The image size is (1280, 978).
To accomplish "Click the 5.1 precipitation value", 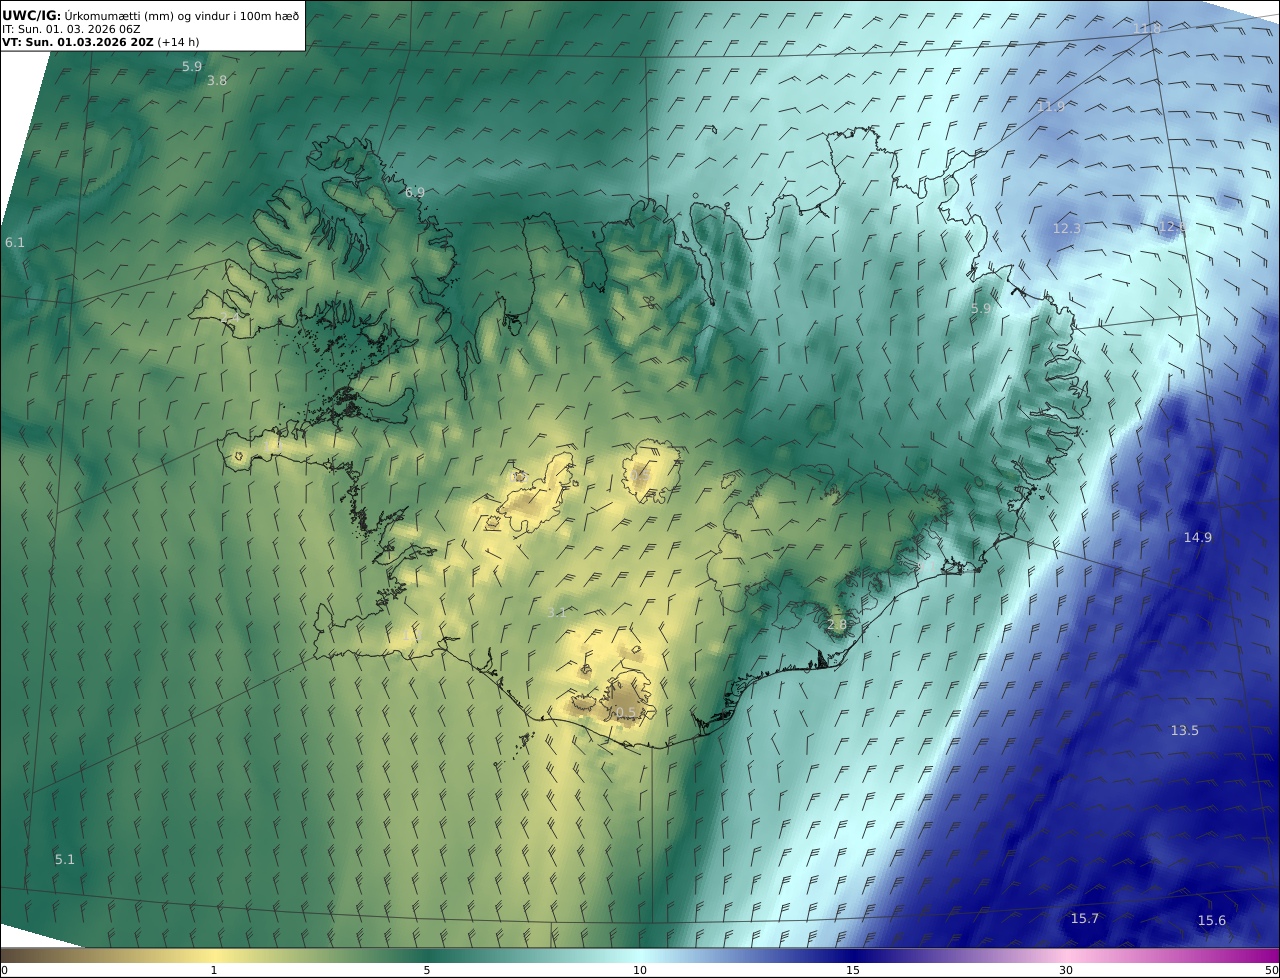I will [x=65, y=860].
